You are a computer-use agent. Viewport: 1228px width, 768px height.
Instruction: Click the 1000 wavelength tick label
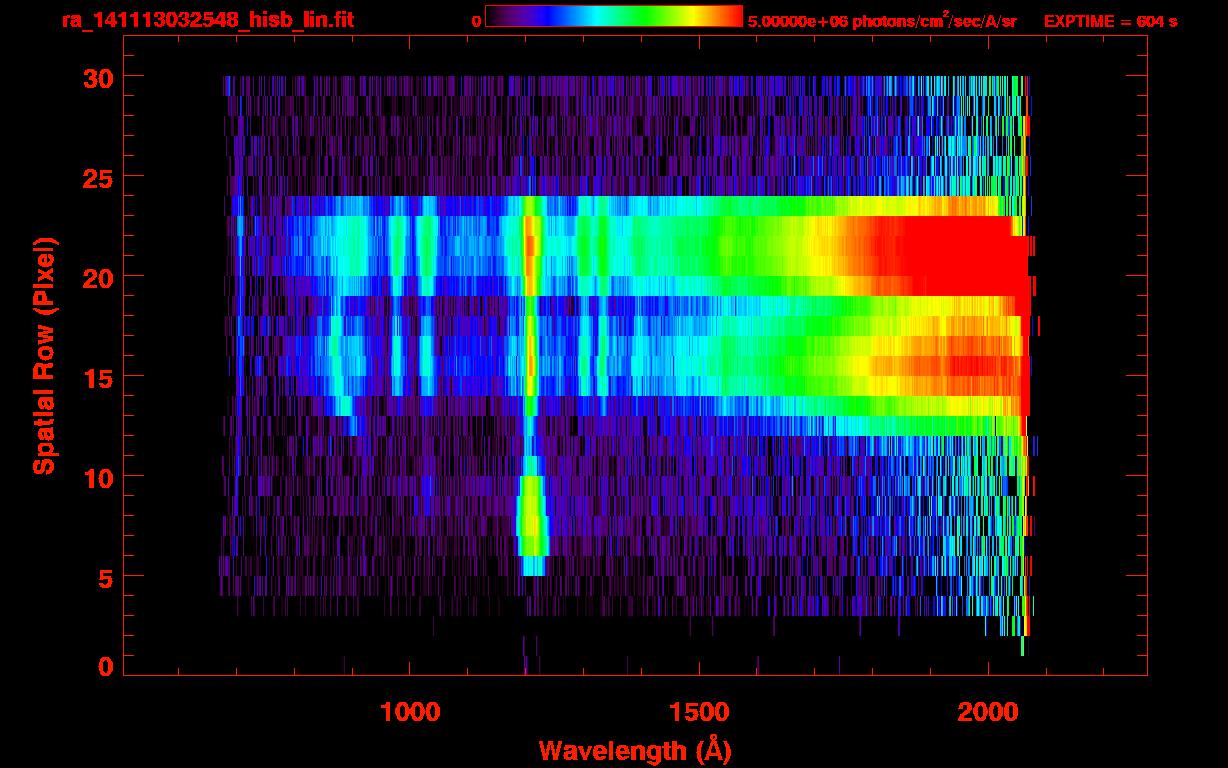[410, 712]
